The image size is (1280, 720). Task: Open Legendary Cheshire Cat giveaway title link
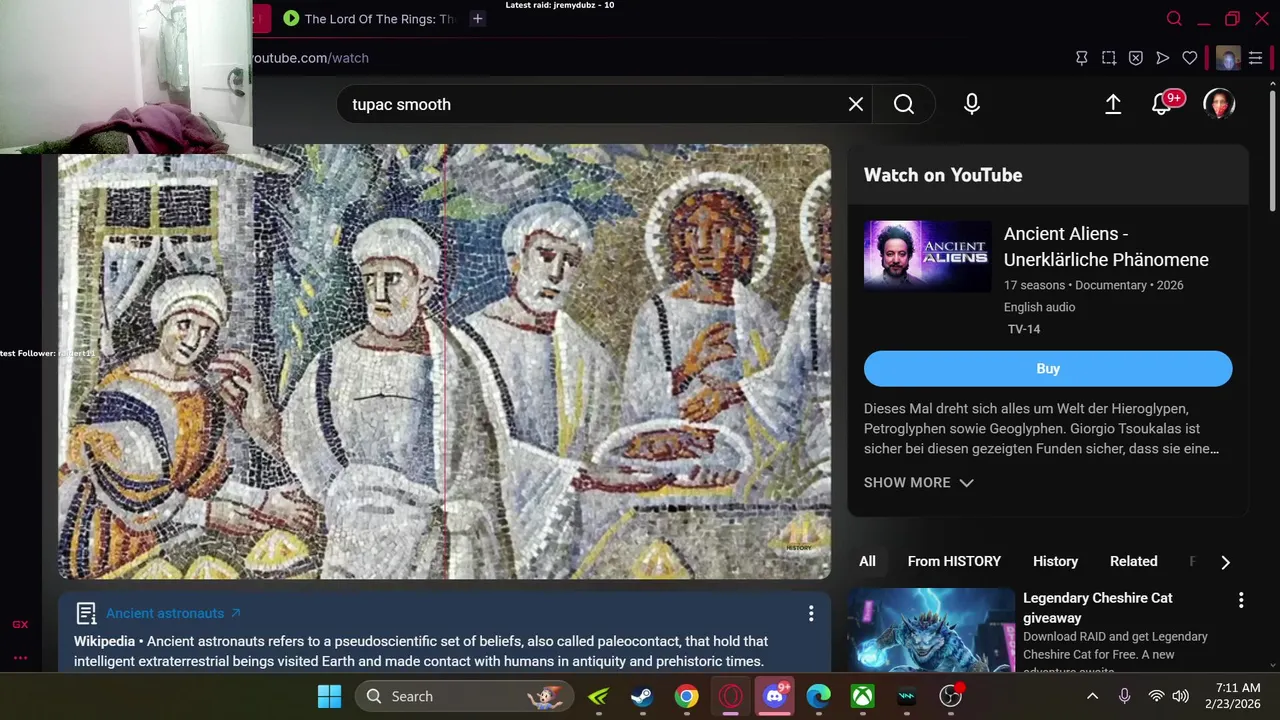point(1097,607)
